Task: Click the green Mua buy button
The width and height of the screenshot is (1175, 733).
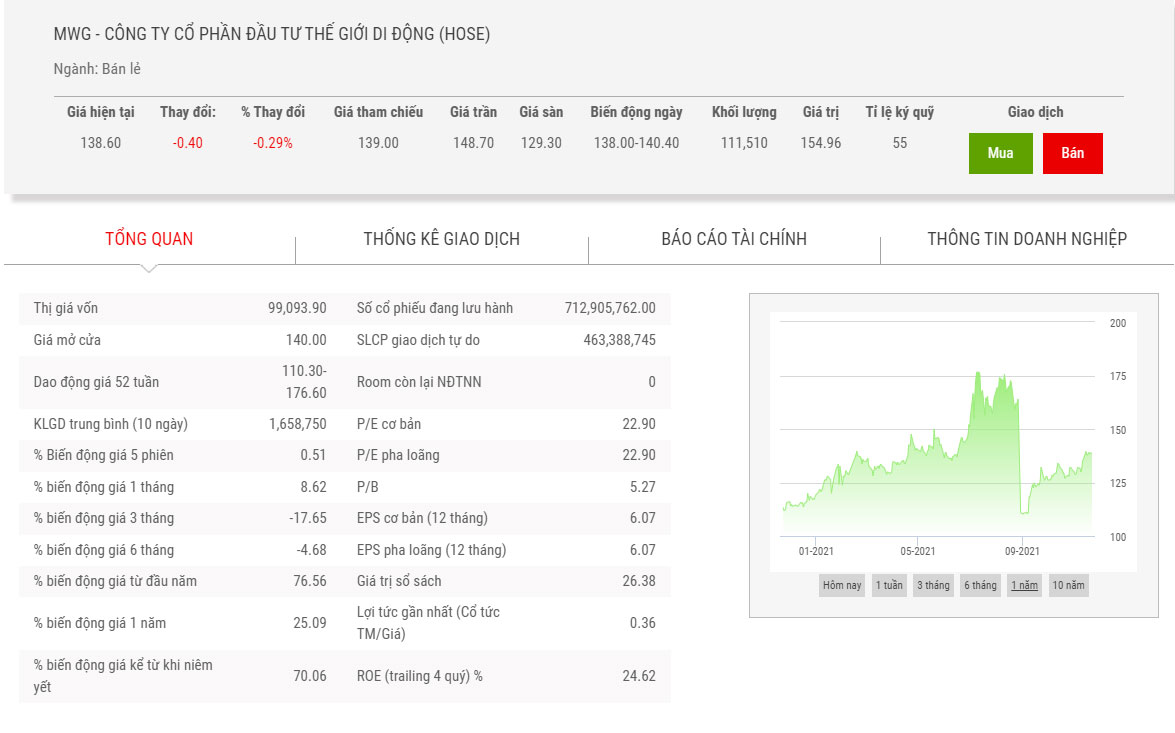Action: click(x=1000, y=153)
